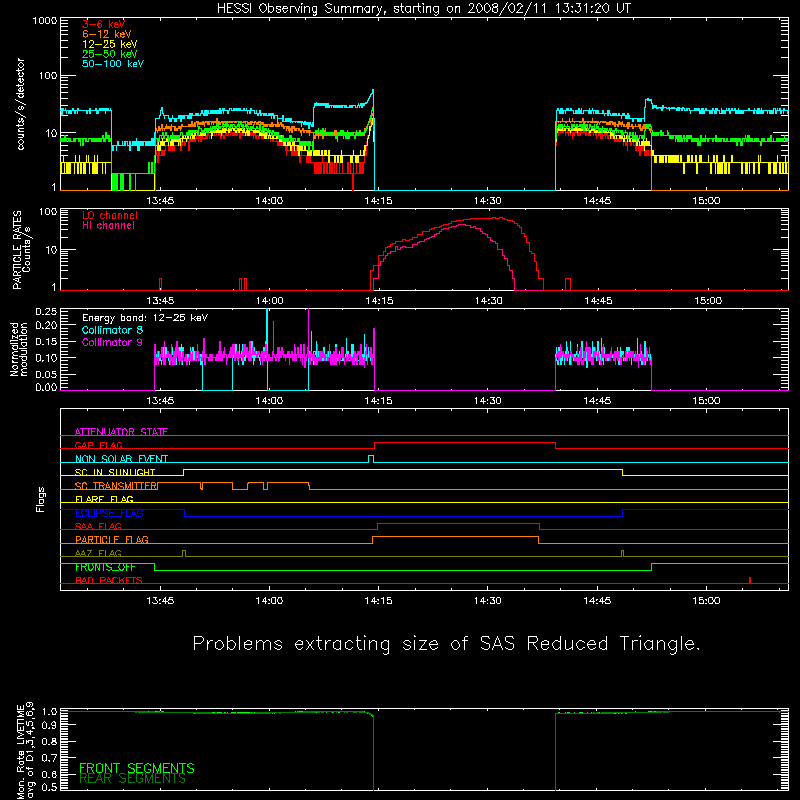Click the 14:15 tick label under count-rate plot
Viewport: 800px width, 800px height.
click(x=378, y=201)
